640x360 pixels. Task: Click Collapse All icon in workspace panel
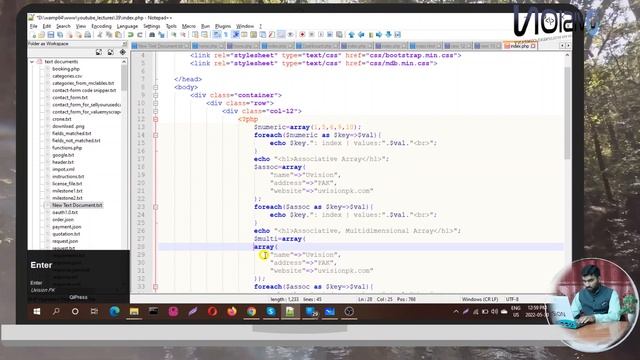[111, 52]
